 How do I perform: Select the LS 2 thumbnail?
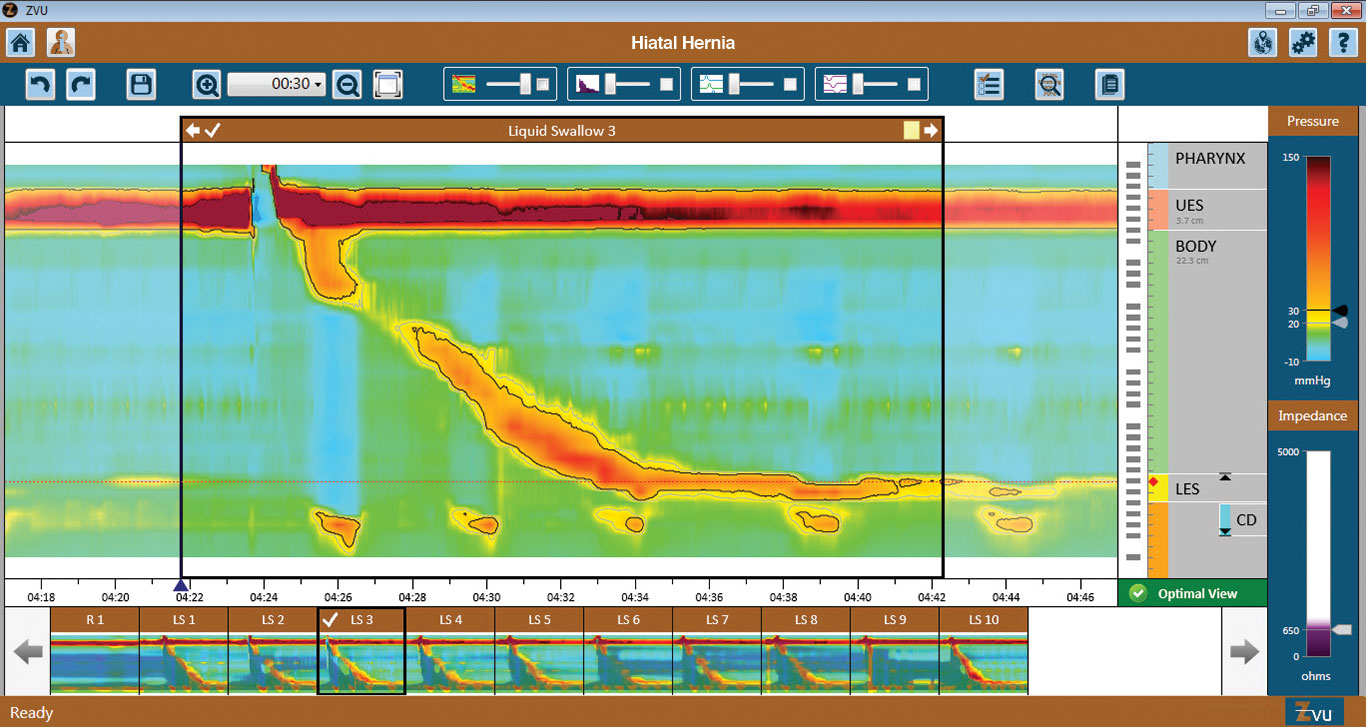pos(273,651)
